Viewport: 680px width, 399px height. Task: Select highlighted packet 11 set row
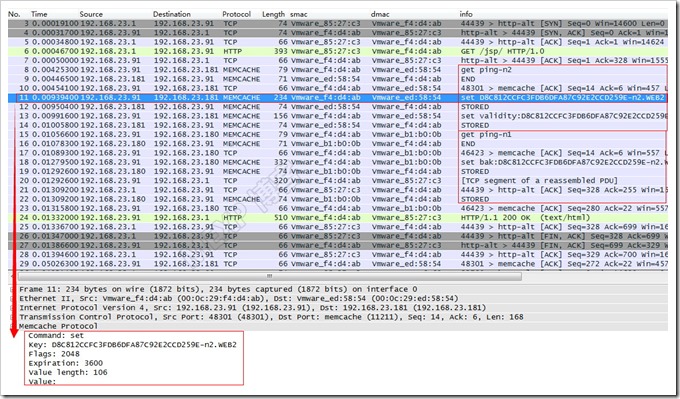(x=338, y=98)
